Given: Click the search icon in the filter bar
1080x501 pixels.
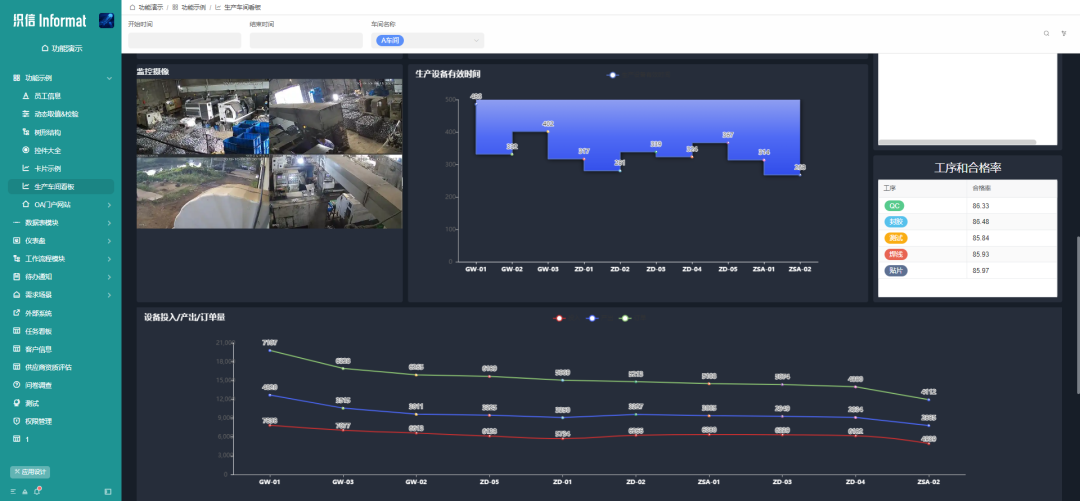Looking at the screenshot, I should 1046,33.
